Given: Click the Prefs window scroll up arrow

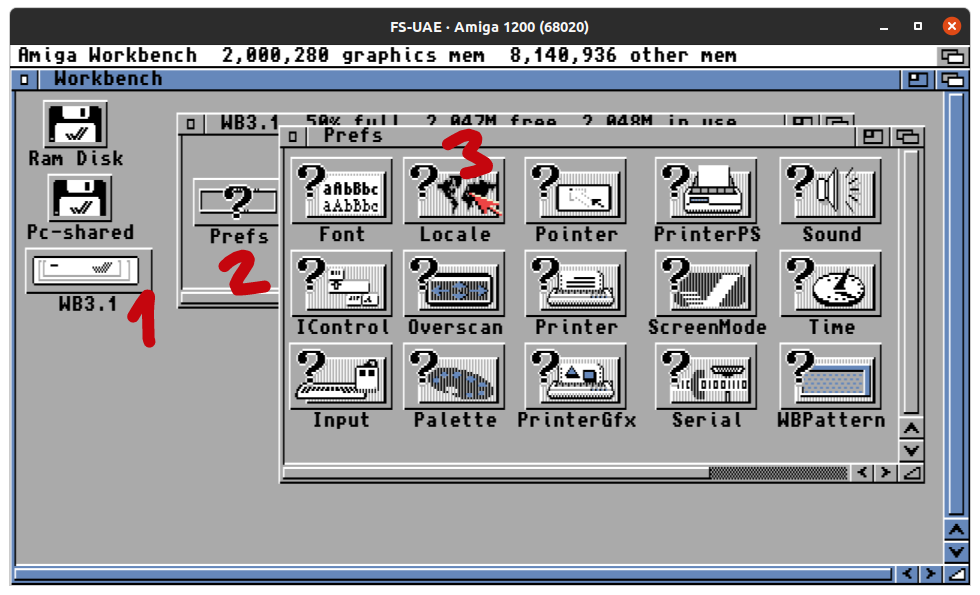Looking at the screenshot, I should 911,429.
